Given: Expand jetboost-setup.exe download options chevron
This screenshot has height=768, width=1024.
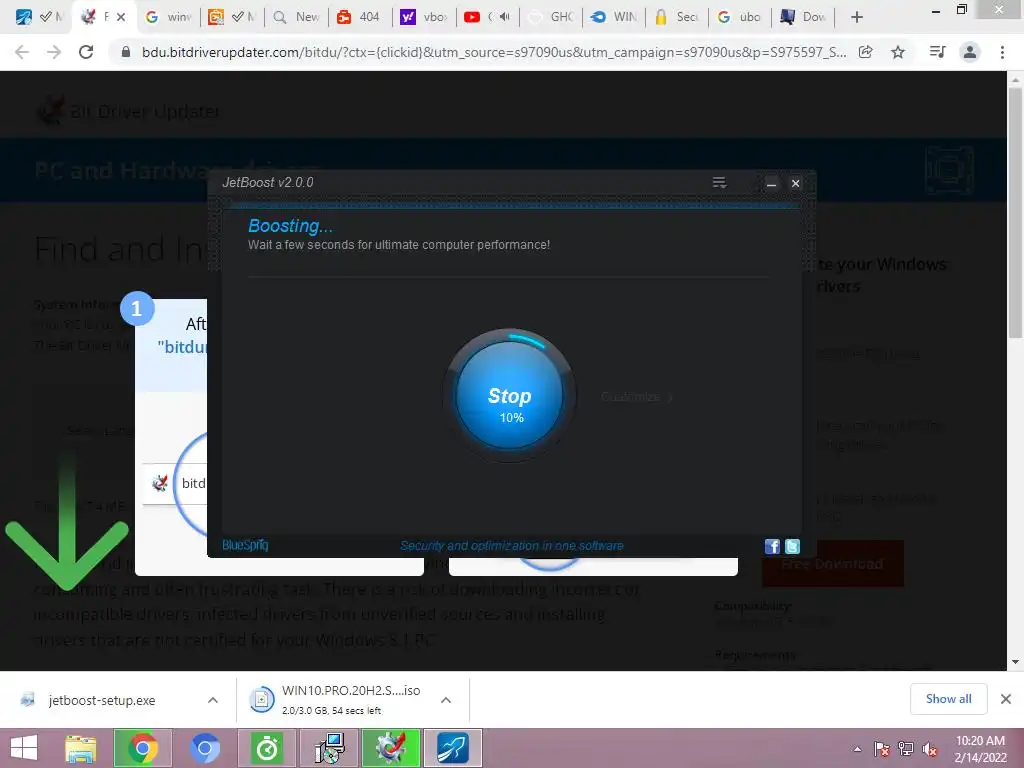Looking at the screenshot, I should [x=213, y=700].
